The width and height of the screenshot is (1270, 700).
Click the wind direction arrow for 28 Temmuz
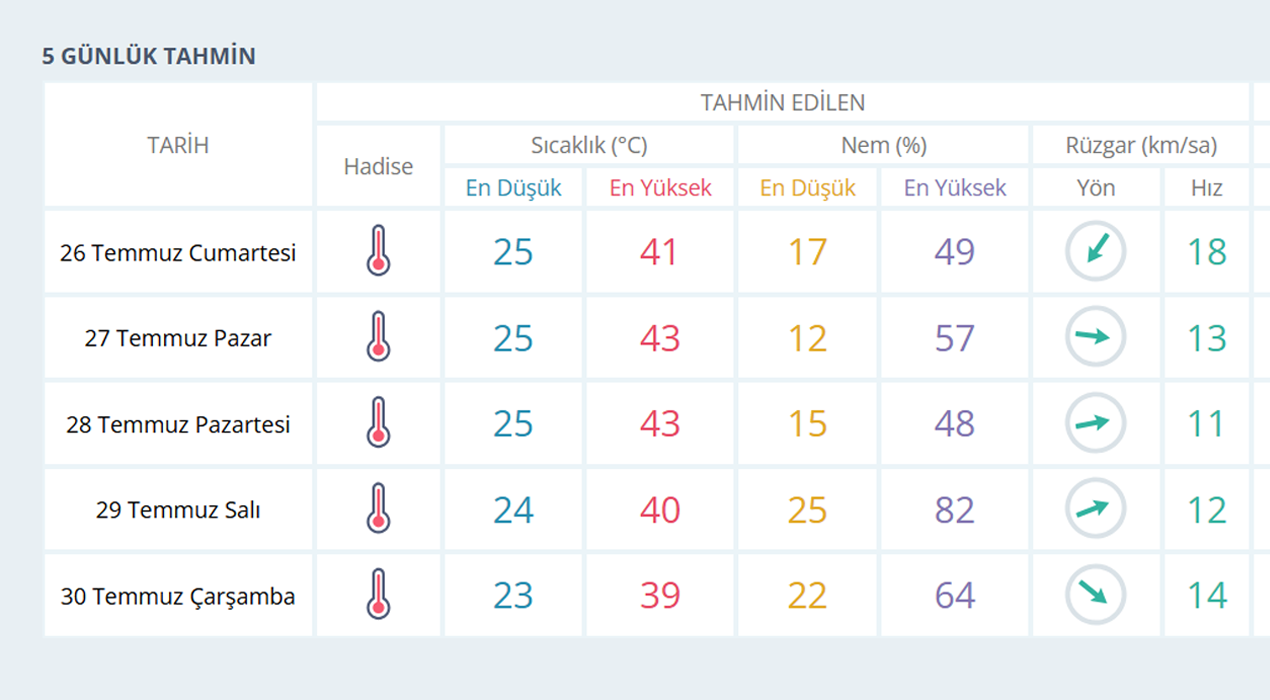pyautogui.click(x=1096, y=424)
